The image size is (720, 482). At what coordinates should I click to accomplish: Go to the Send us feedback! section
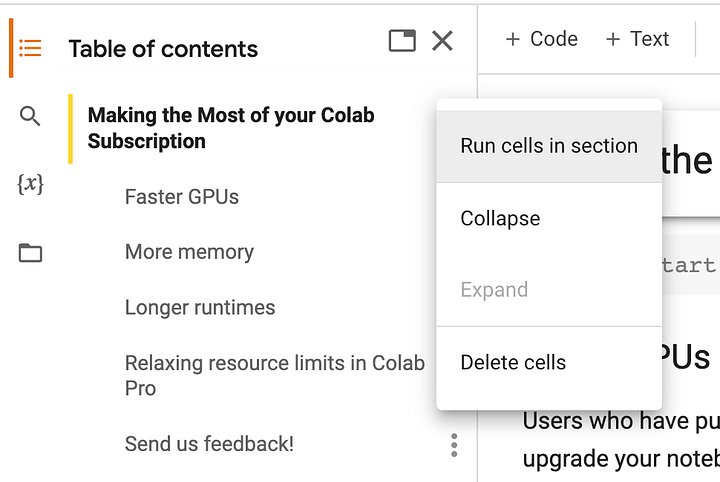(209, 444)
